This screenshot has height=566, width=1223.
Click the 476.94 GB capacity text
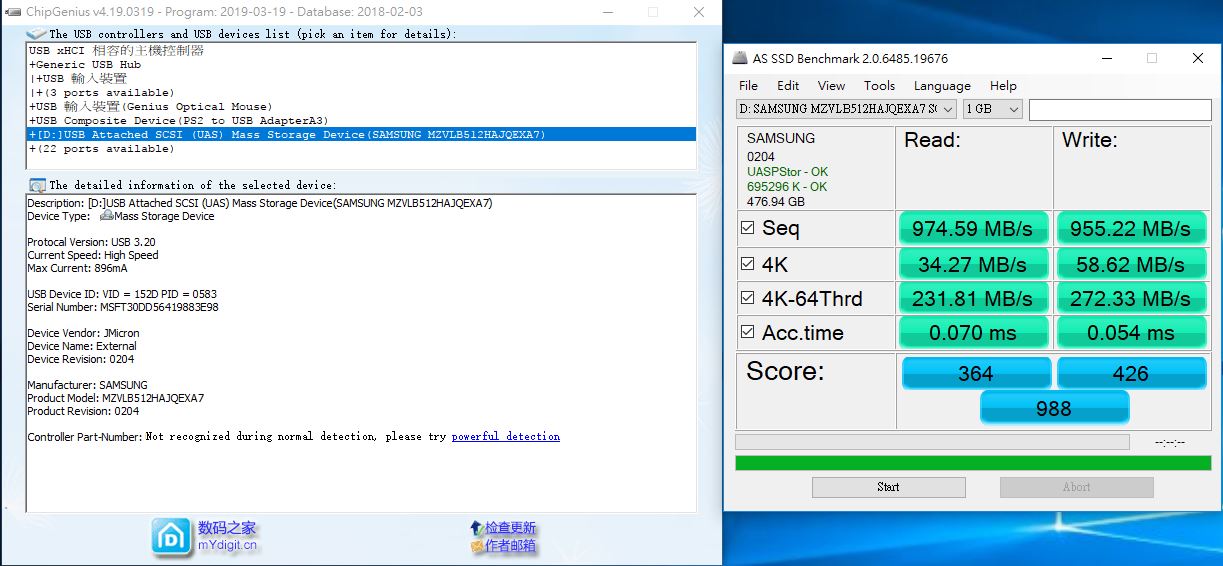click(x=776, y=201)
